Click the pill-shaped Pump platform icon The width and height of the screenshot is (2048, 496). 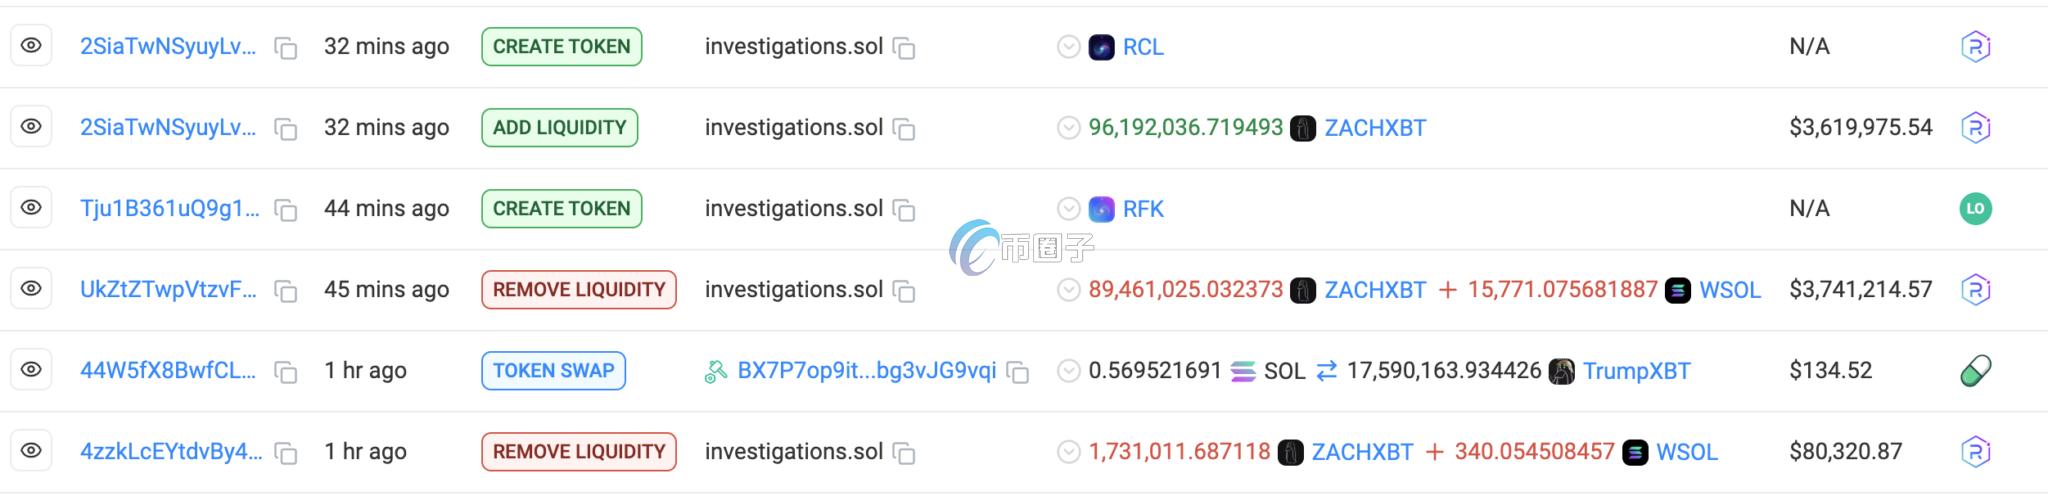click(1975, 371)
